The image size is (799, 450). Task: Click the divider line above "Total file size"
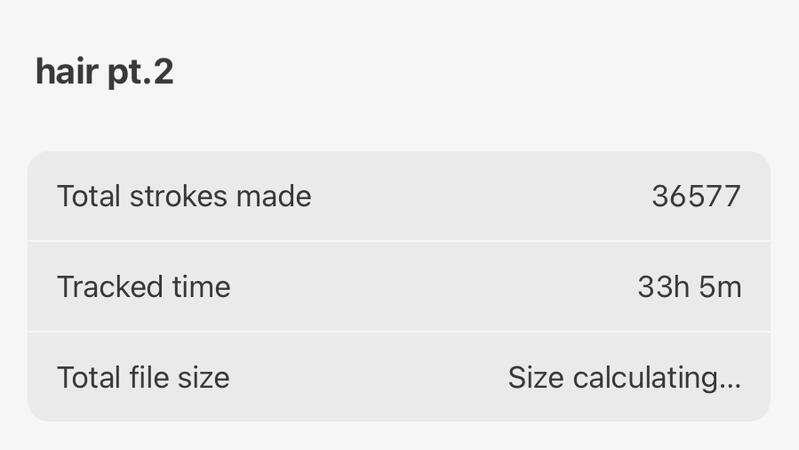tap(398, 331)
